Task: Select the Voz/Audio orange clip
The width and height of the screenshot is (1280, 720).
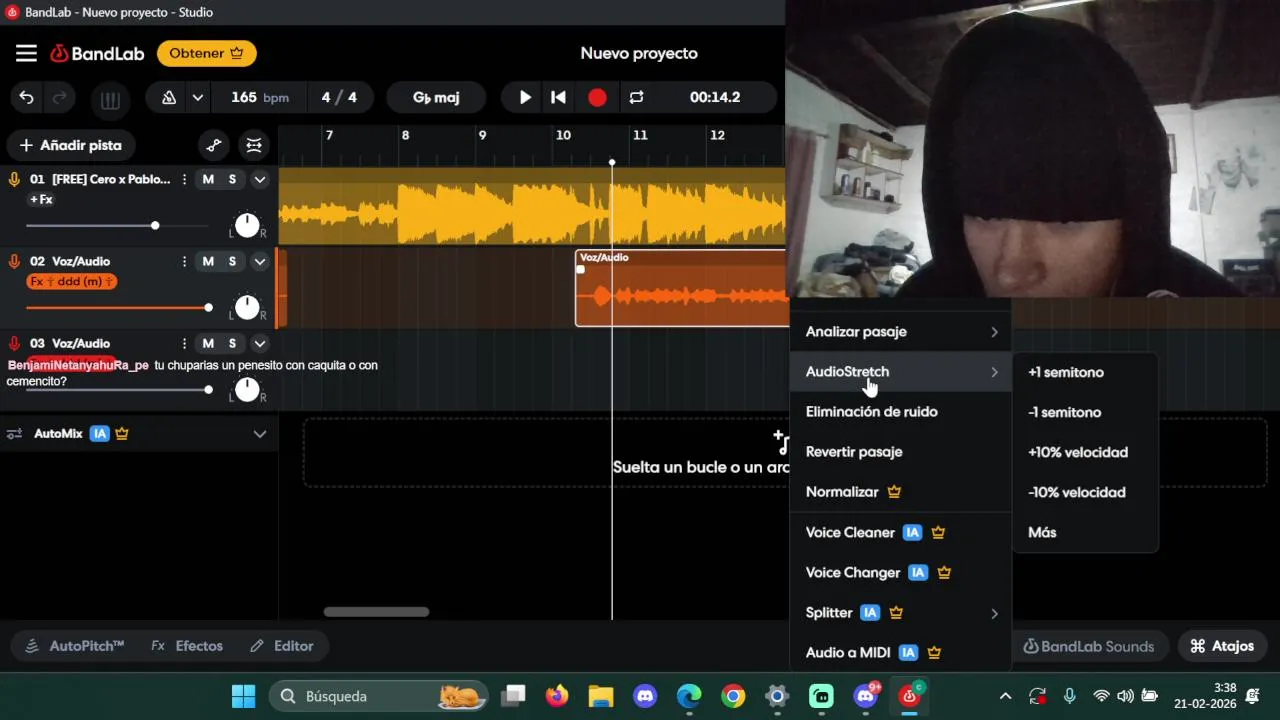Action: (681, 288)
